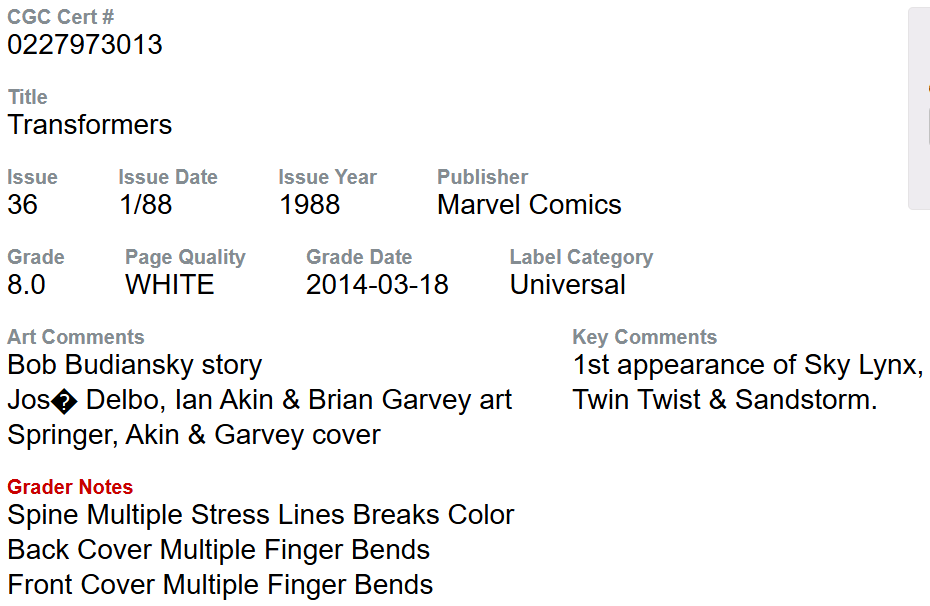Click the issue year 1988

pos(309,205)
